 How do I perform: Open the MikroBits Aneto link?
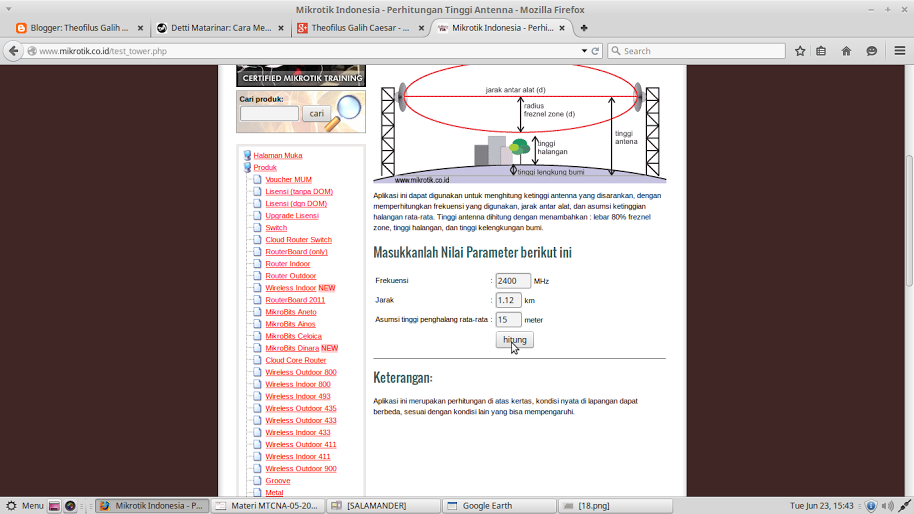290,312
